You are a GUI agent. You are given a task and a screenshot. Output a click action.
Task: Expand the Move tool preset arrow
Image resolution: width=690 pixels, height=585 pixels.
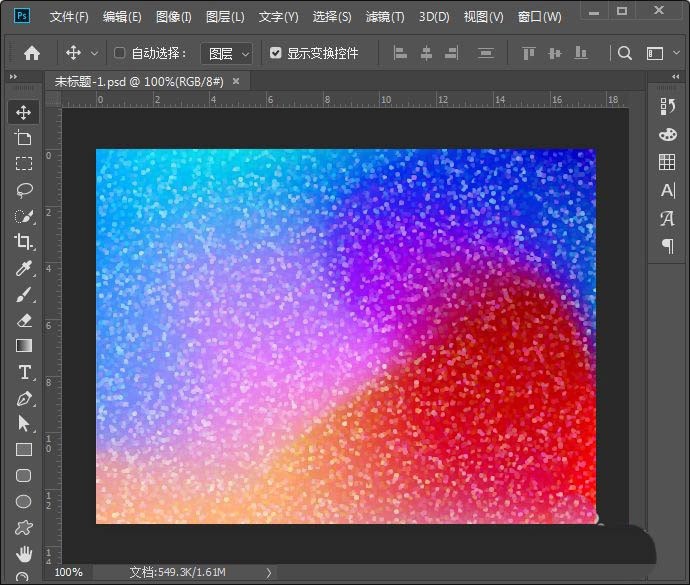pos(95,53)
